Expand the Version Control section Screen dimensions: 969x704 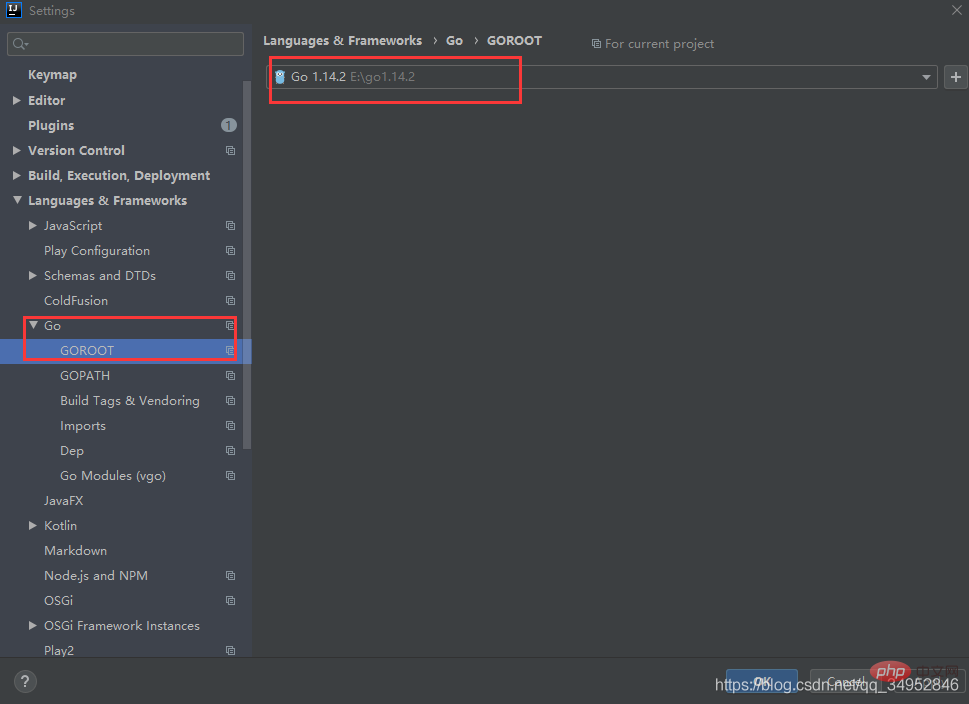pyautogui.click(x=17, y=150)
